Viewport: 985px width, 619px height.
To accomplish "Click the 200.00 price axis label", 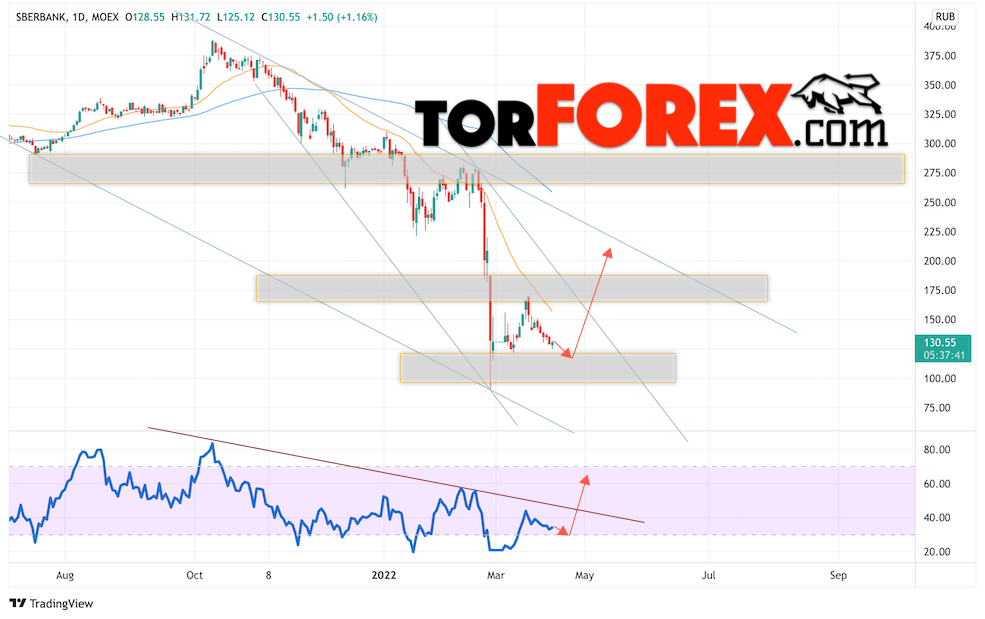I will [x=940, y=261].
